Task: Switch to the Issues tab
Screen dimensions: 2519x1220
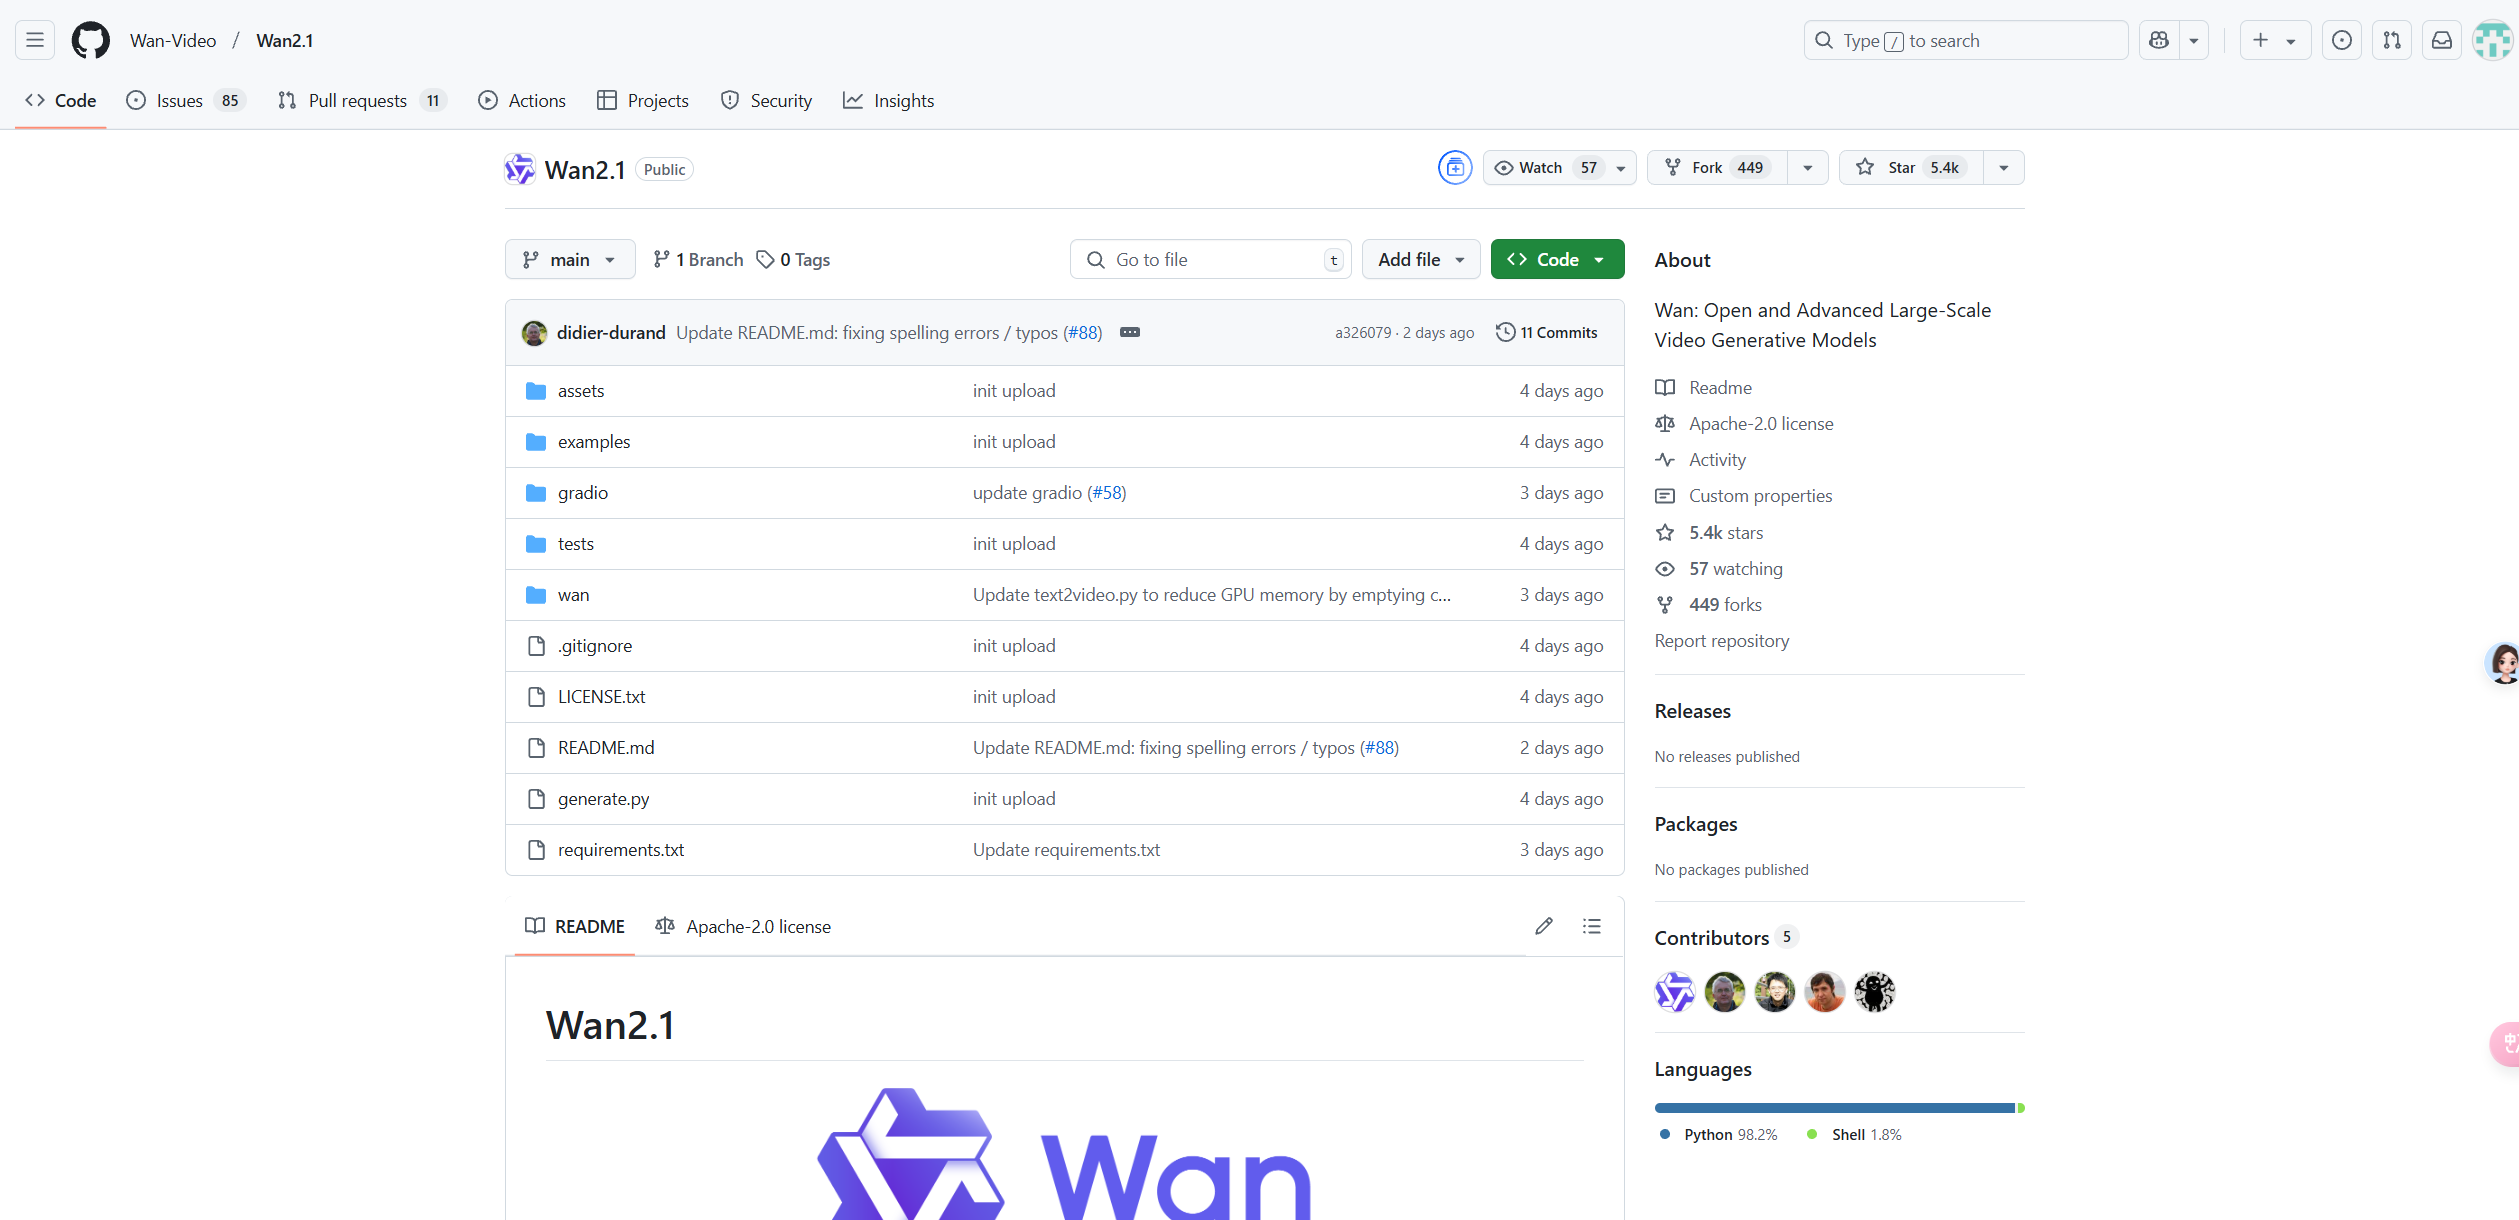Action: (179, 101)
